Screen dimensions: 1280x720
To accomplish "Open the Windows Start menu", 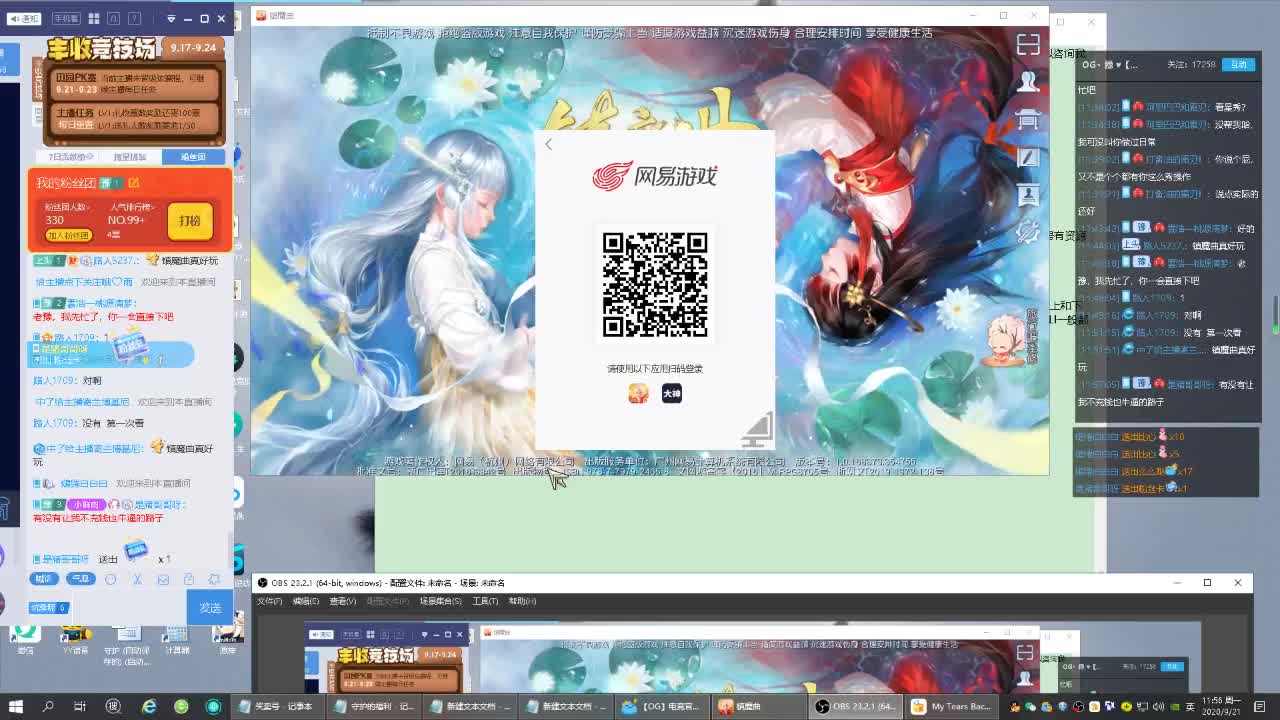I will [x=16, y=706].
